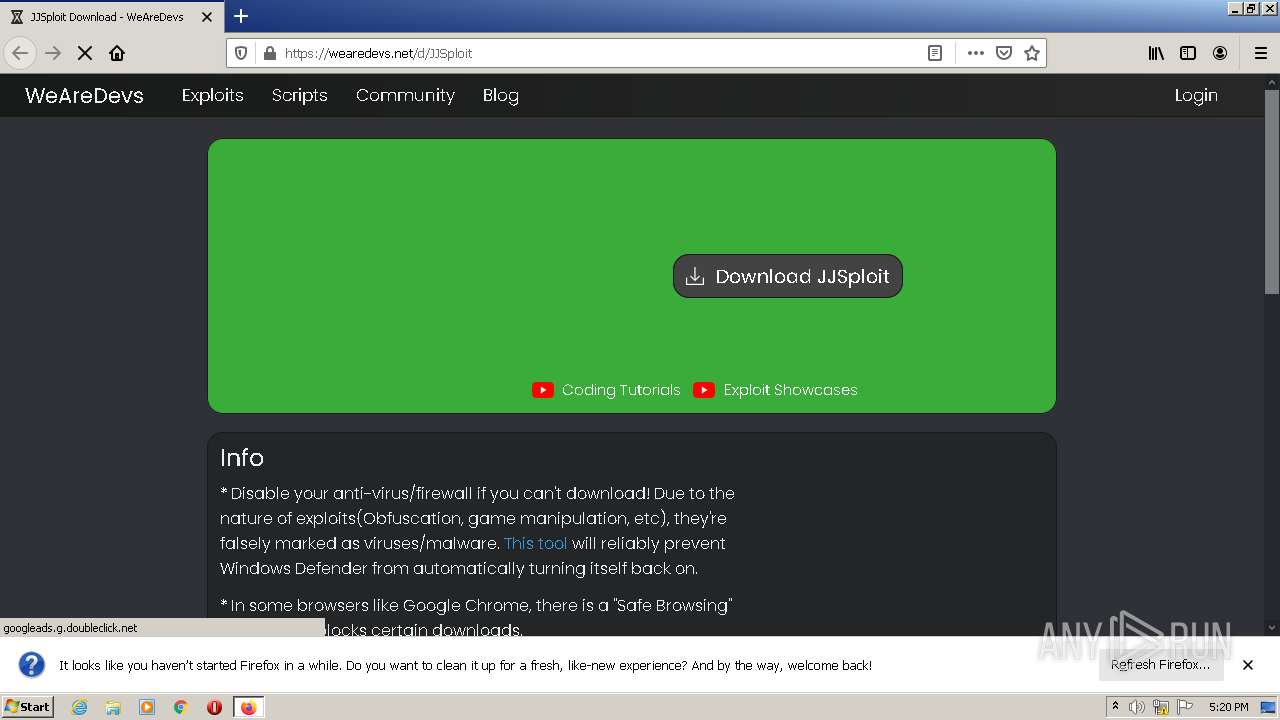Stop the page from loading
Image resolution: width=1280 pixels, height=720 pixels.
(85, 53)
